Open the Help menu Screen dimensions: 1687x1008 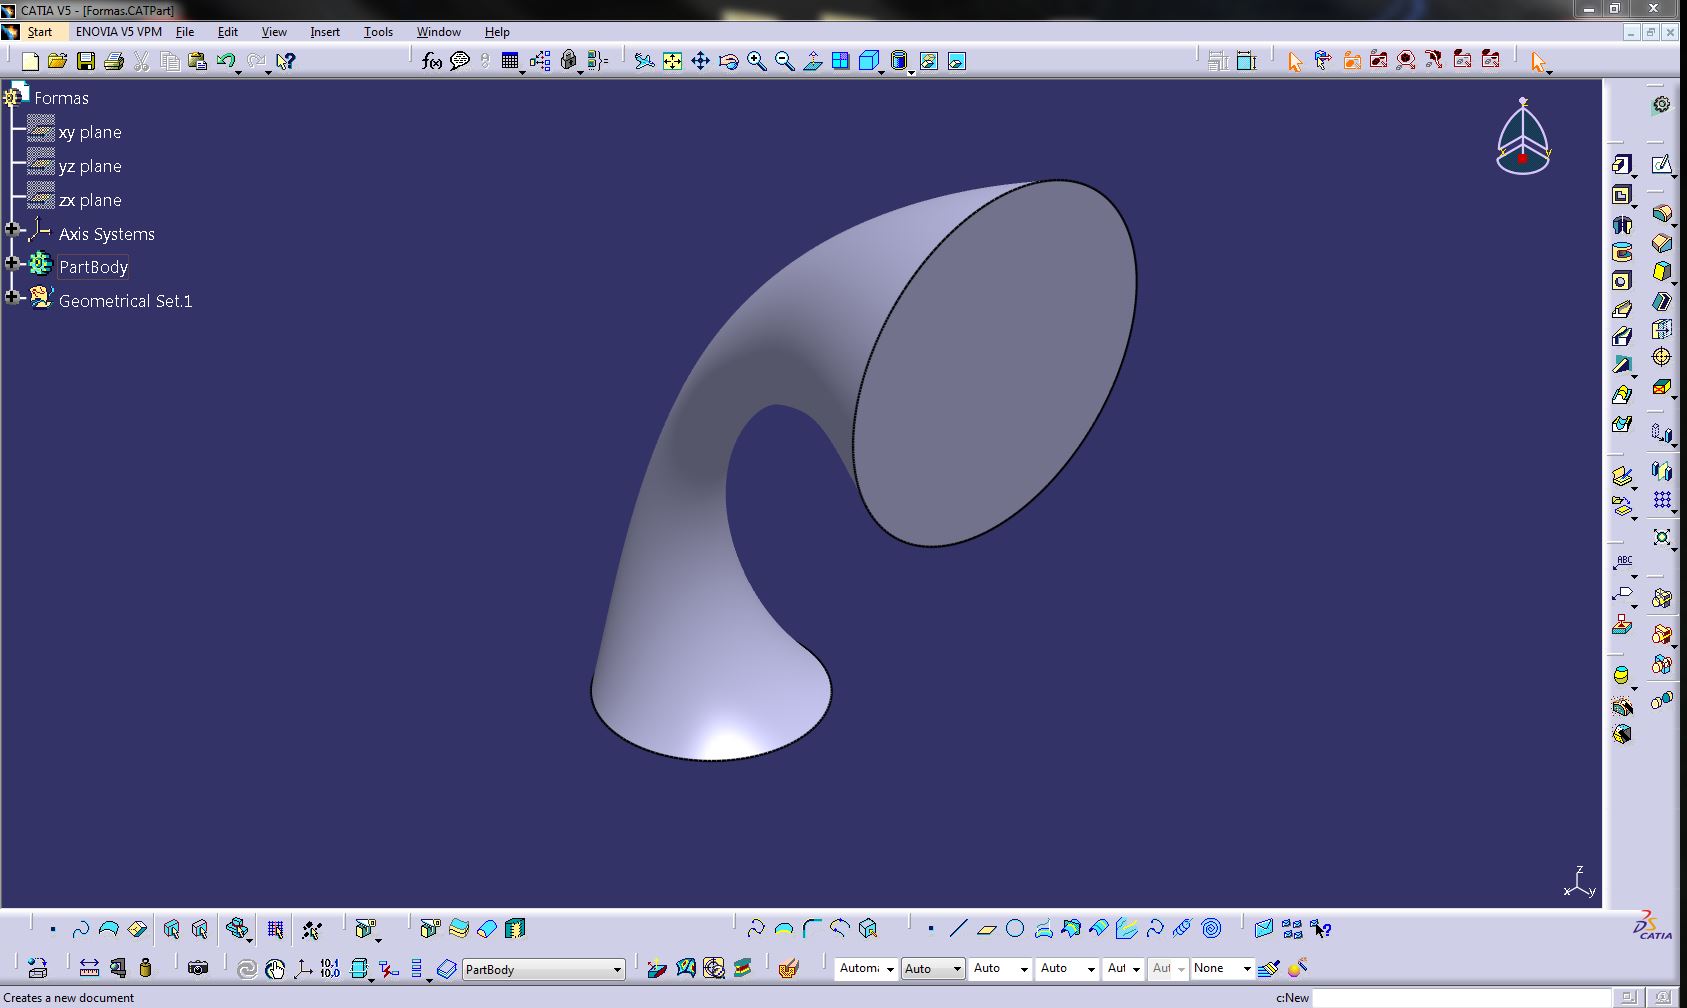coord(497,32)
